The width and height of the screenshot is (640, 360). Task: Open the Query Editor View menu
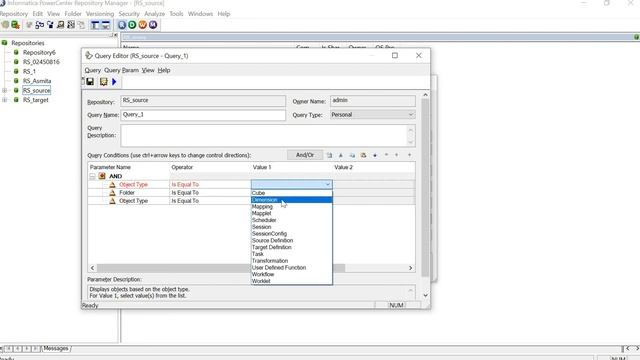pyautogui.click(x=148, y=70)
